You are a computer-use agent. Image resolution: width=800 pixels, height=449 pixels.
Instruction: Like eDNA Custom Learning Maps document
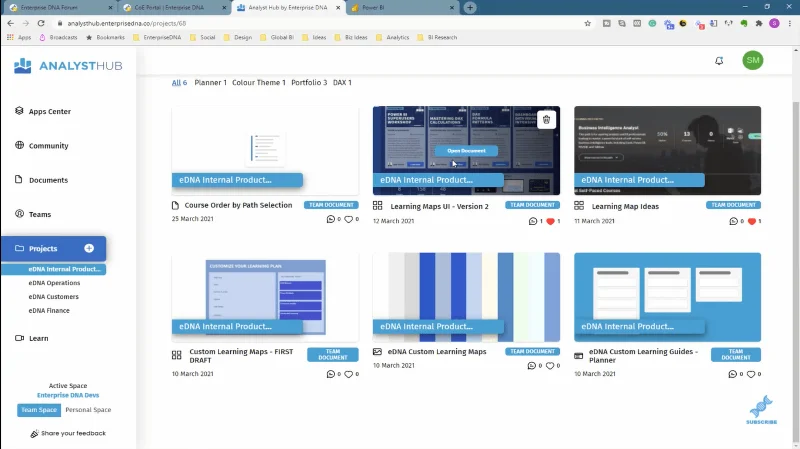549,365
